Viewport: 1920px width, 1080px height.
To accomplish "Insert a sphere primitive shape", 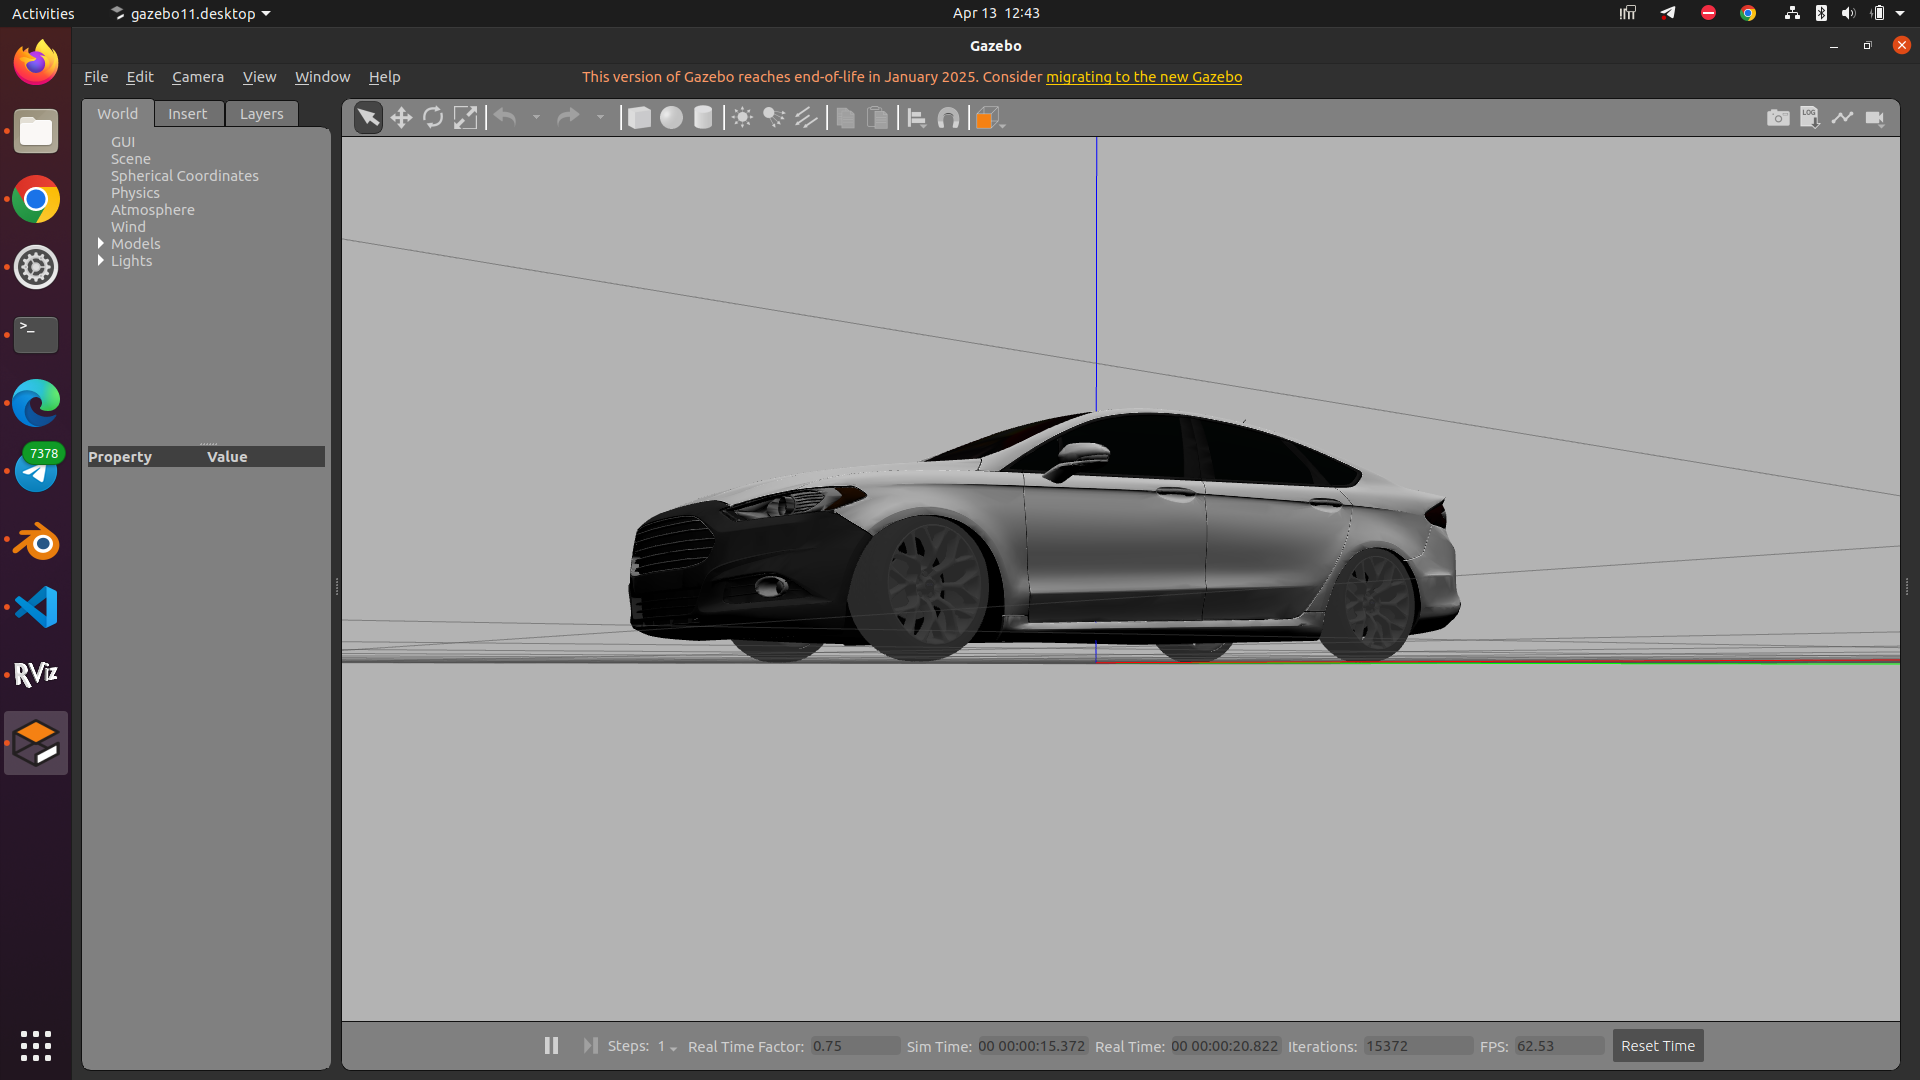I will pyautogui.click(x=671, y=118).
